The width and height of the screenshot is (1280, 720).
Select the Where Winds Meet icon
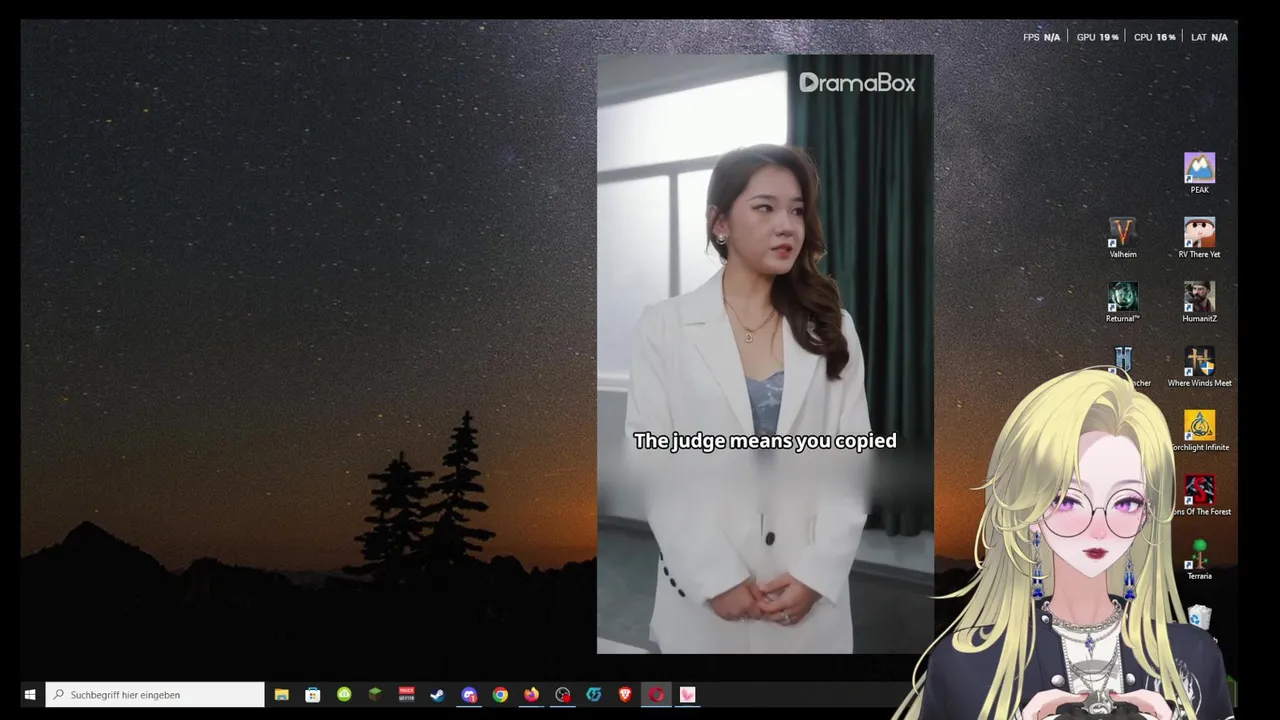pos(1199,367)
